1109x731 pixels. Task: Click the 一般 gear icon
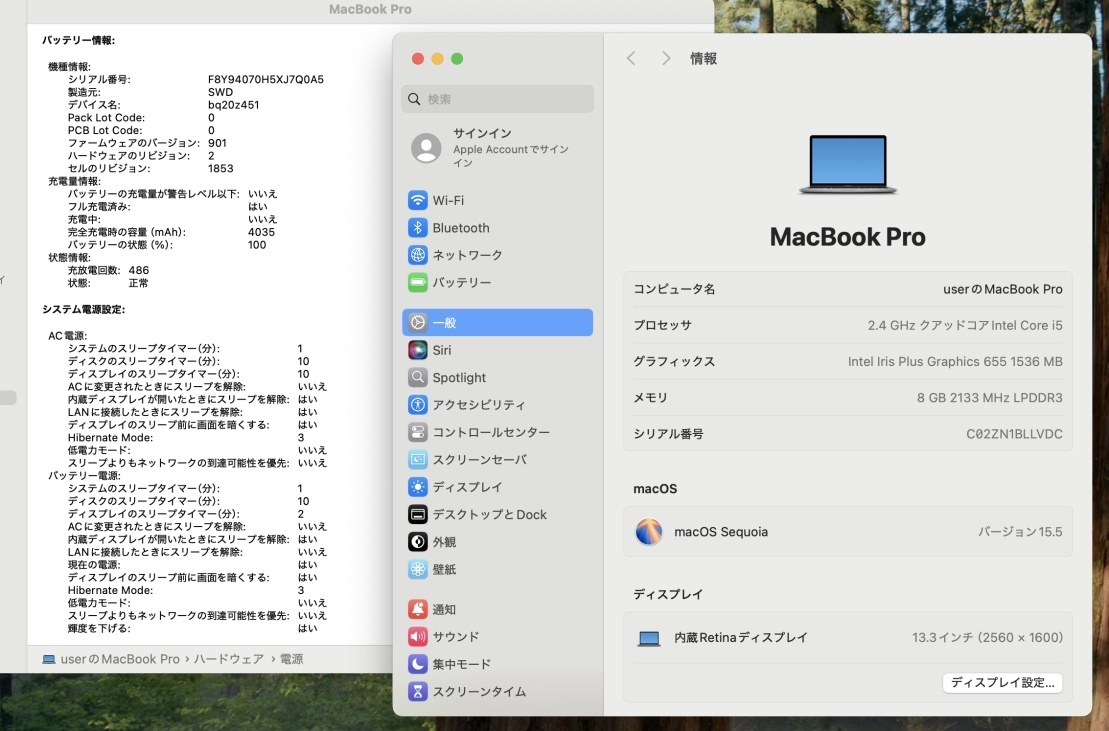(x=417, y=322)
